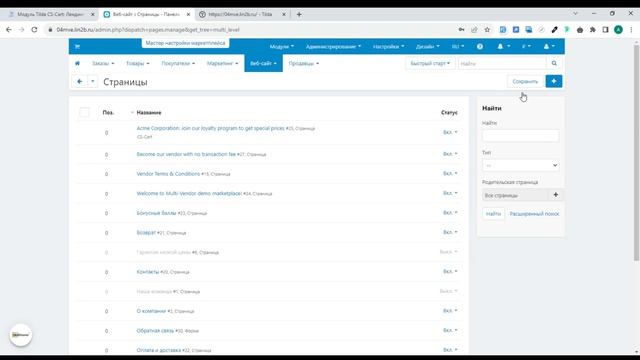Reload the page in browser
Screen dimensions: 640x360
(x=34, y=29)
